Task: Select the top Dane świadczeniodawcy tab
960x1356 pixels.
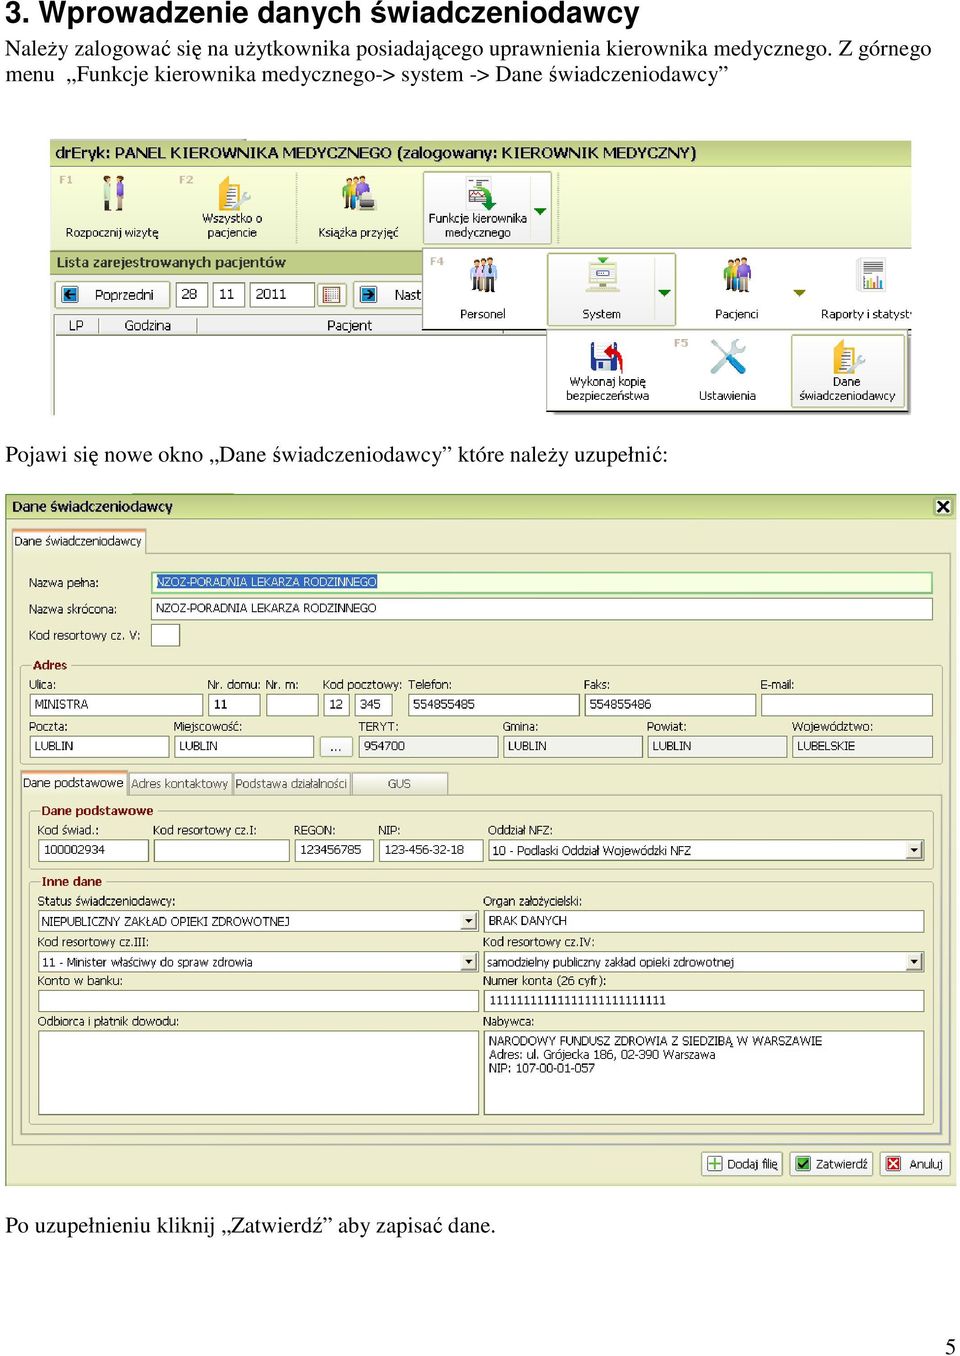Action: tap(78, 541)
